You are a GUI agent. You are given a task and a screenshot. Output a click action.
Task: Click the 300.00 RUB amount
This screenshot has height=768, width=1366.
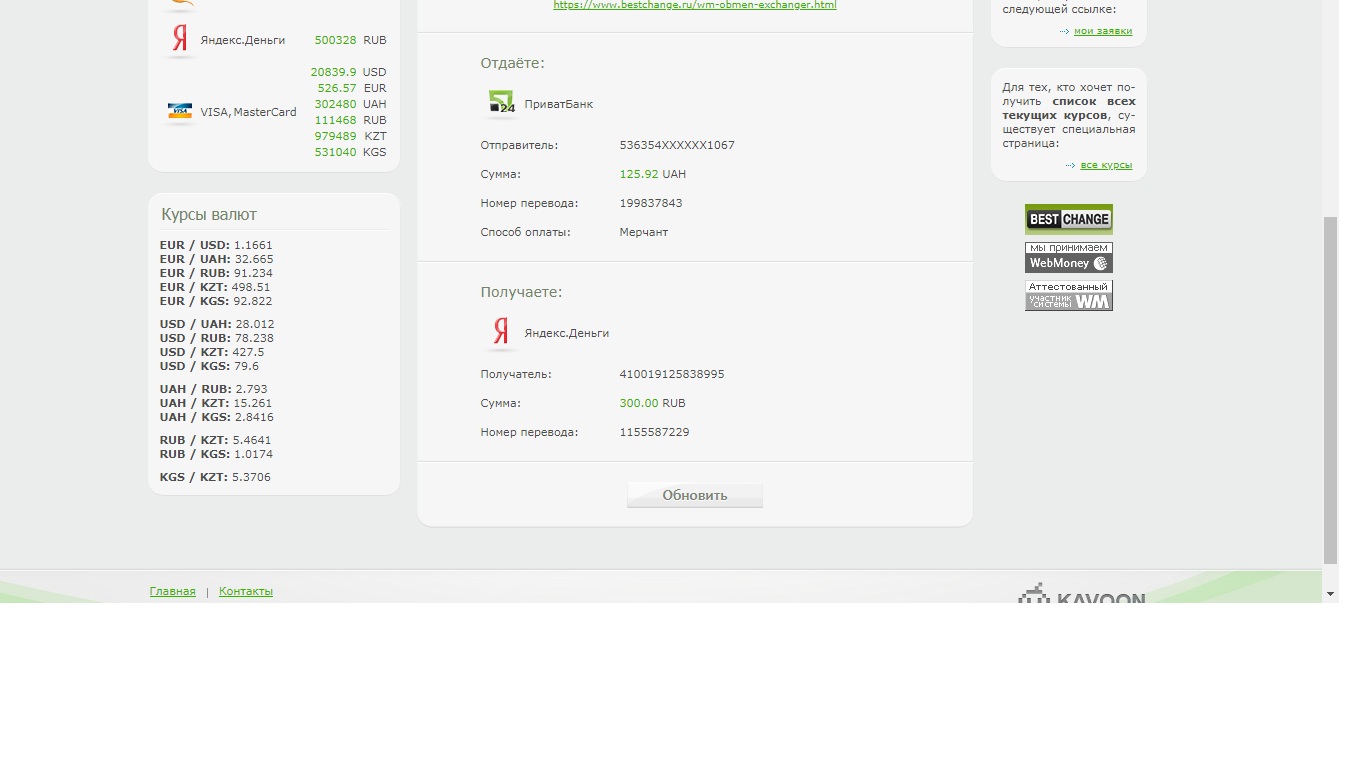653,403
